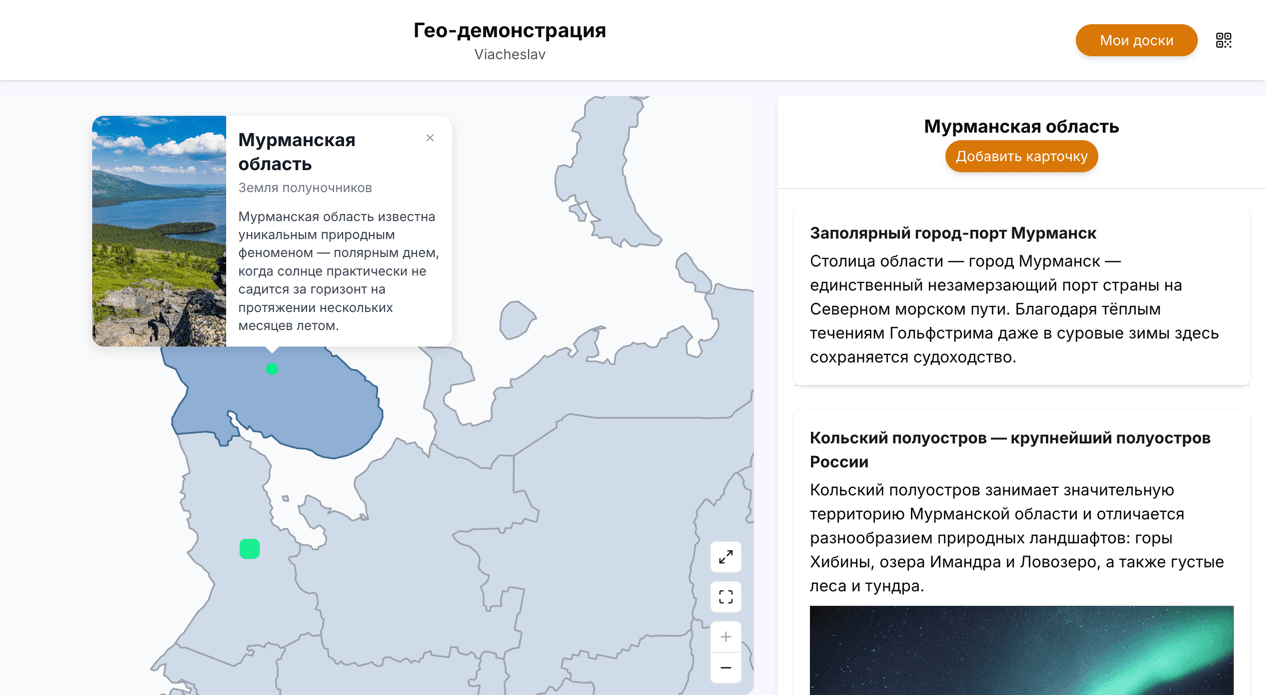Select the small round island in the sea
Image resolution: width=1266 pixels, height=695 pixels.
click(516, 320)
